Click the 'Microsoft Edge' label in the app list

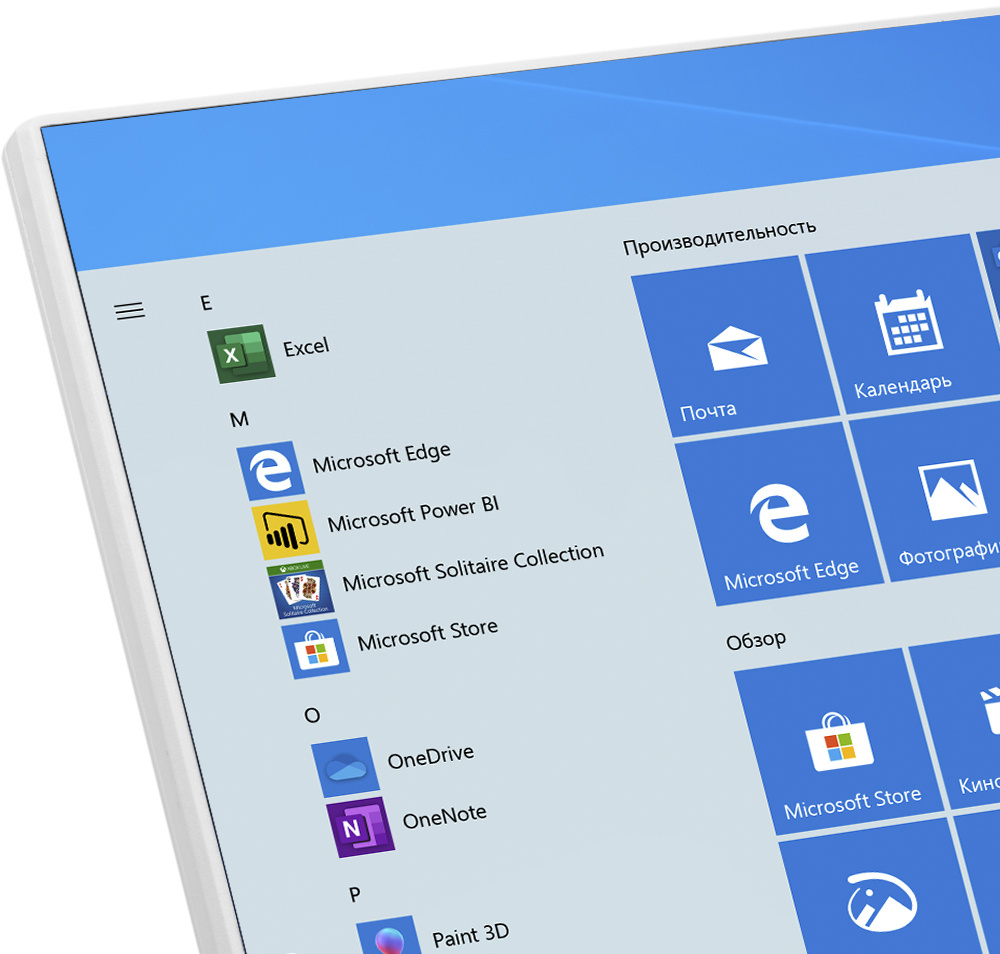click(381, 457)
